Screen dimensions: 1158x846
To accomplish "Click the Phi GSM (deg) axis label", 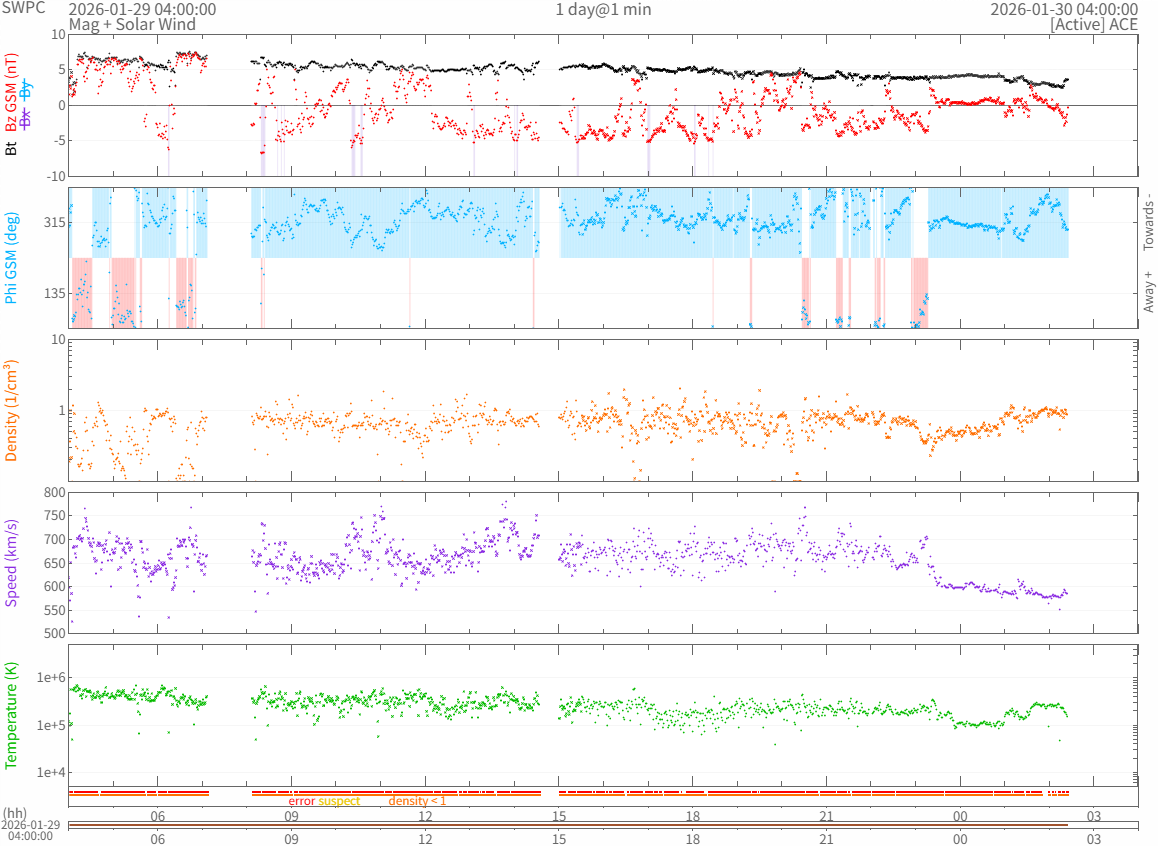I will tap(11, 258).
